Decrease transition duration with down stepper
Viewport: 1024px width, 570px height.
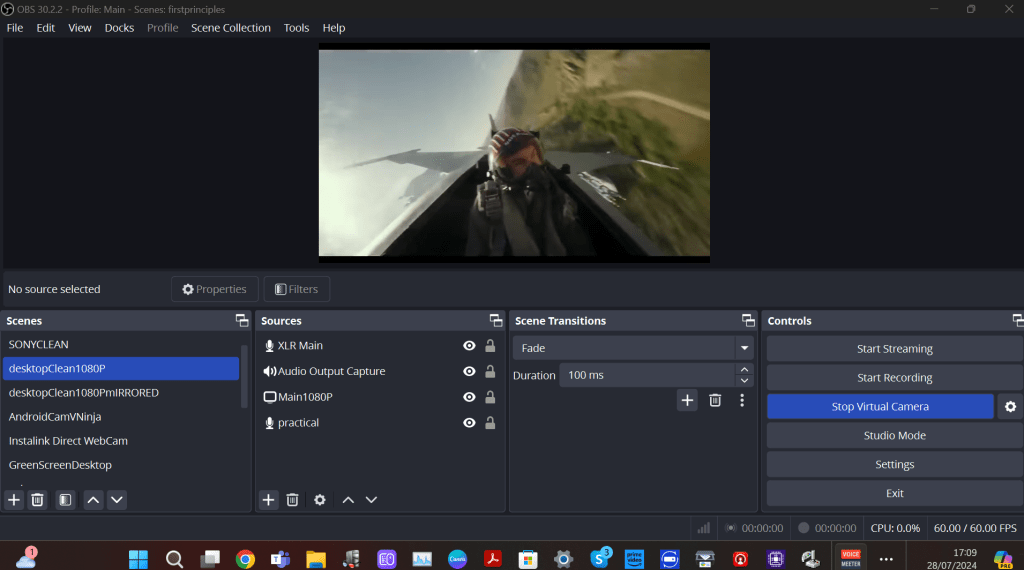(744, 381)
